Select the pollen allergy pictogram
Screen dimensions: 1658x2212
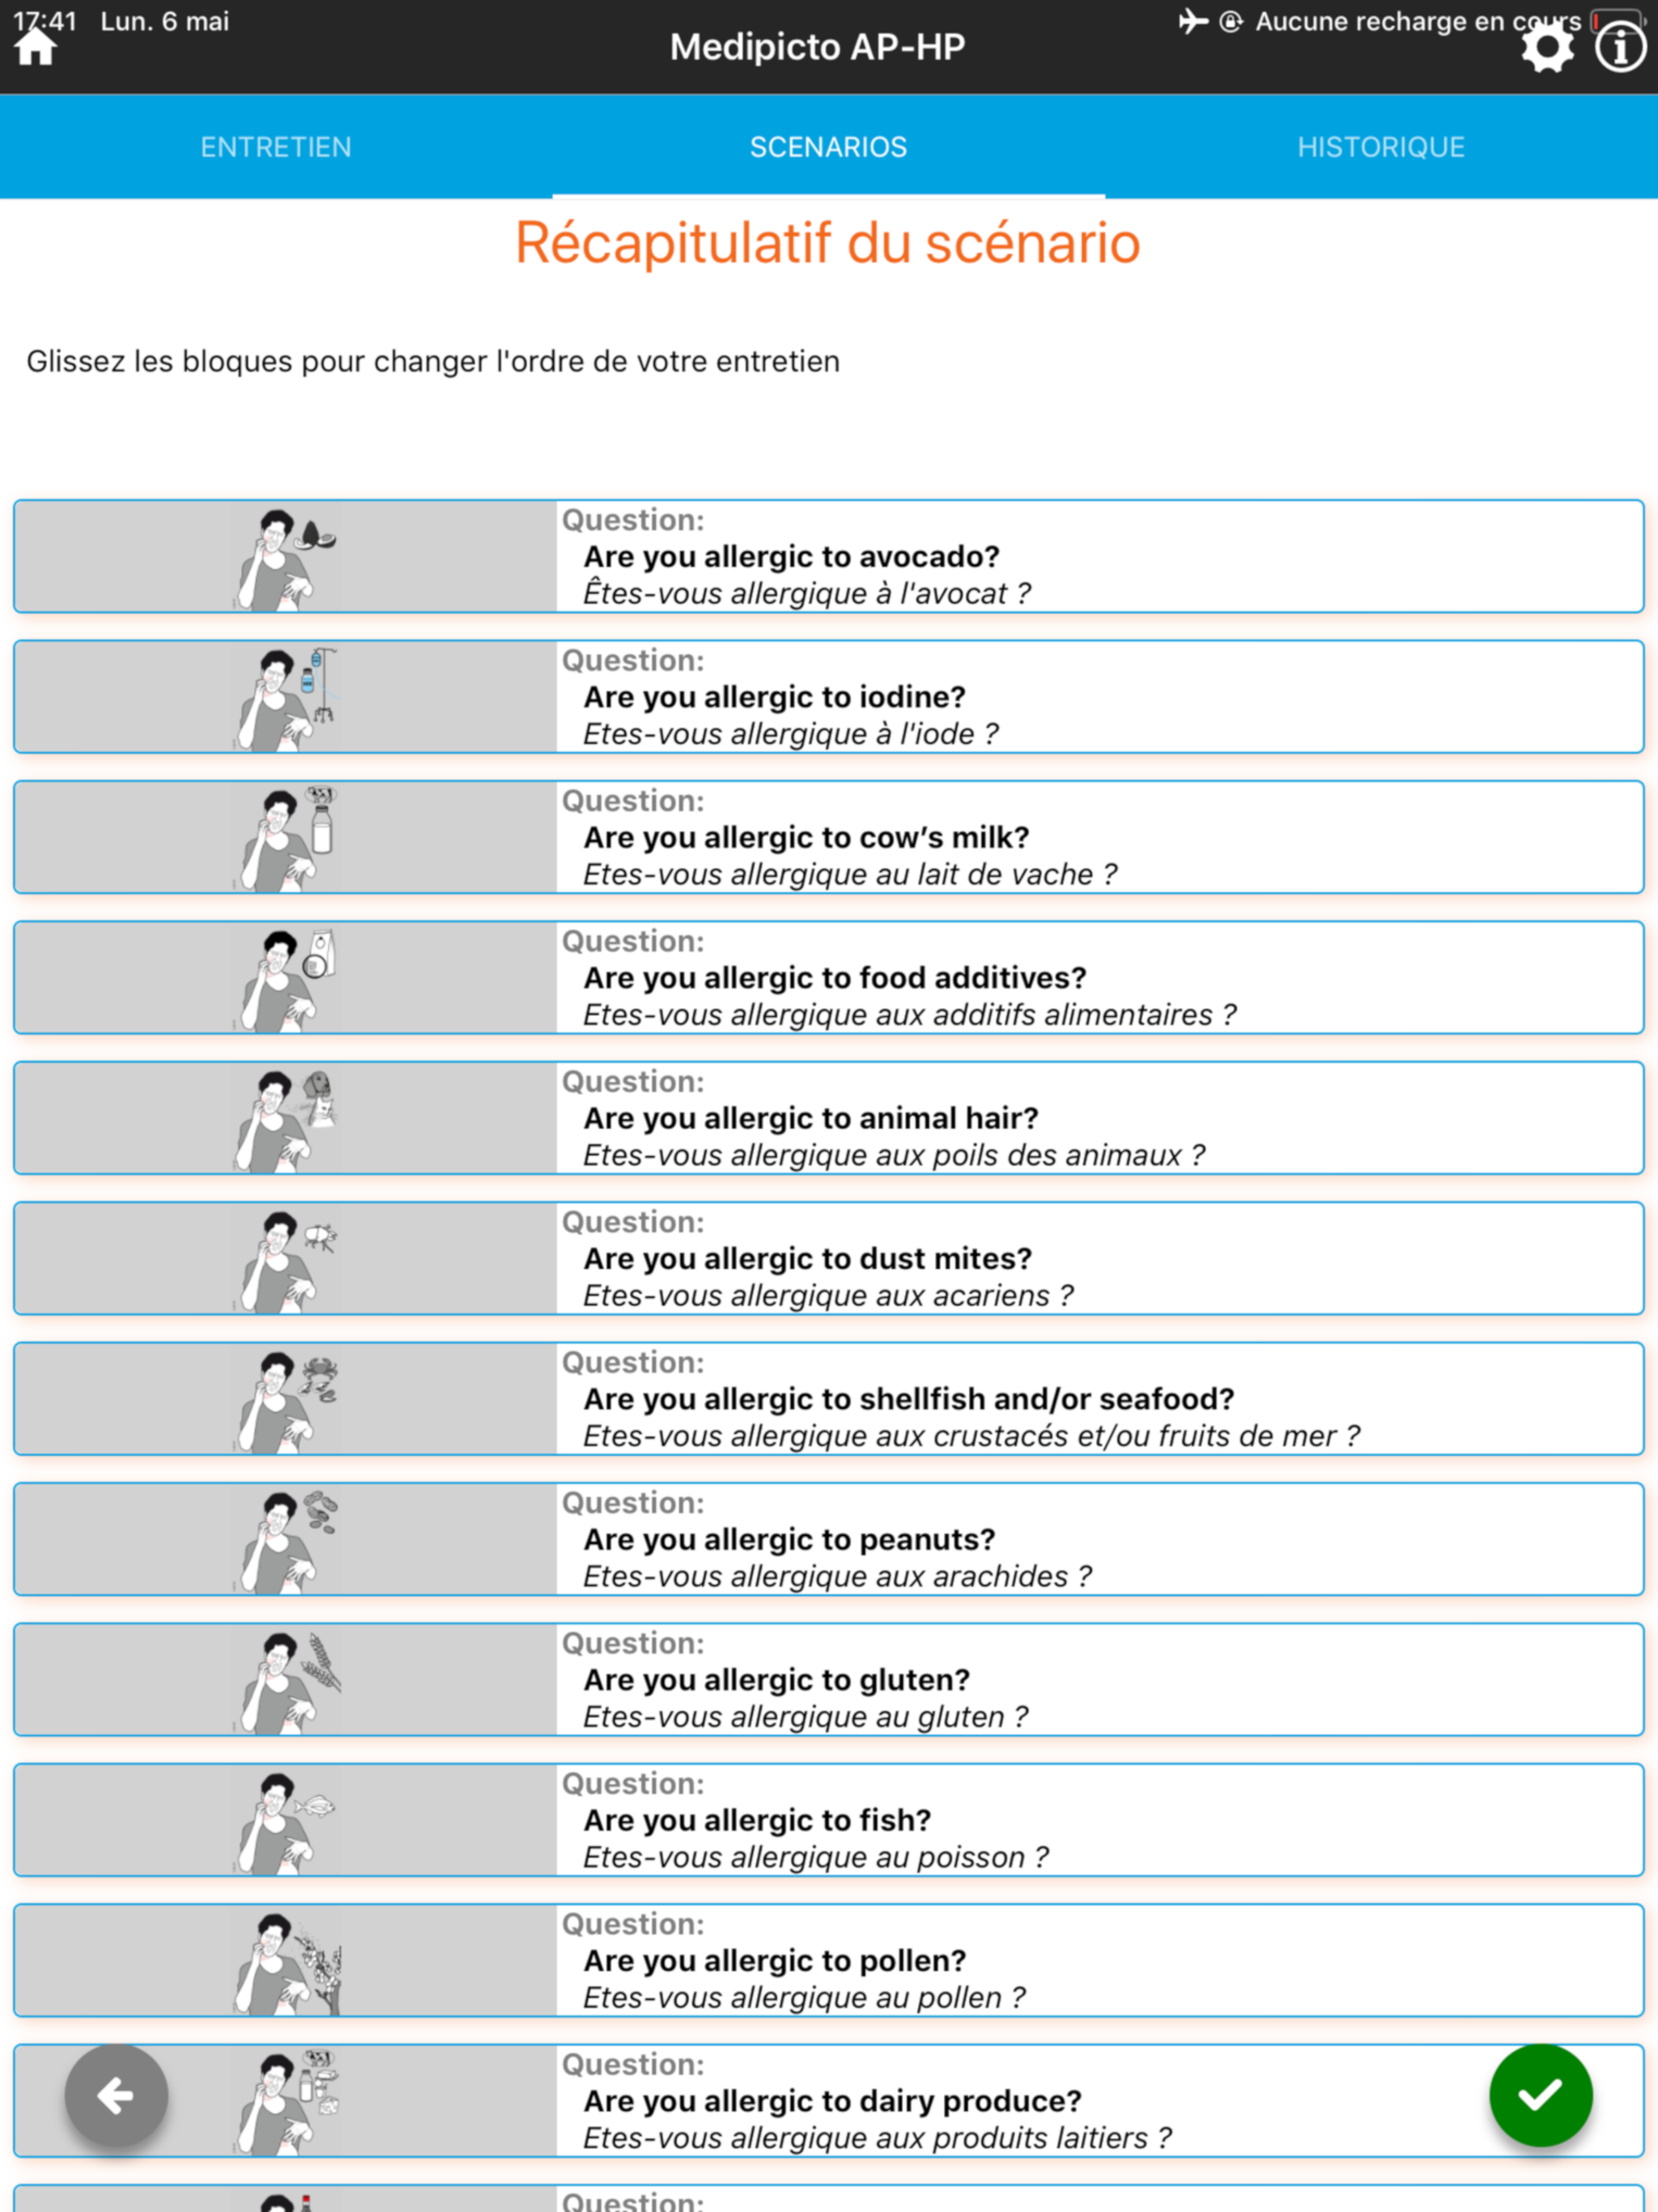[x=290, y=1959]
